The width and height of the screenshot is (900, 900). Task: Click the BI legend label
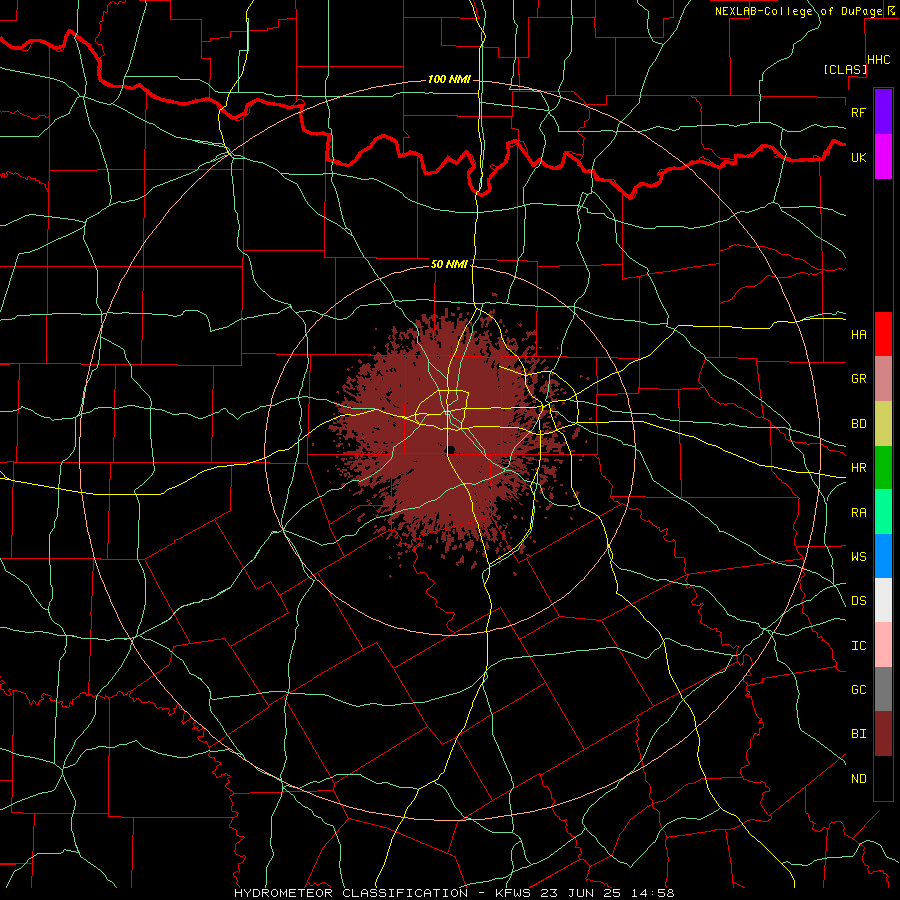click(x=858, y=734)
